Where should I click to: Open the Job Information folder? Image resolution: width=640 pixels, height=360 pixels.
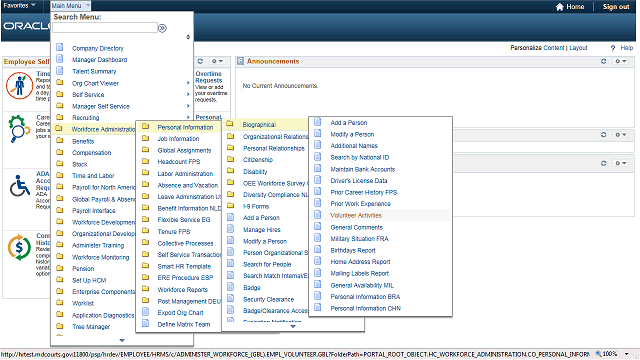pyautogui.click(x=178, y=139)
